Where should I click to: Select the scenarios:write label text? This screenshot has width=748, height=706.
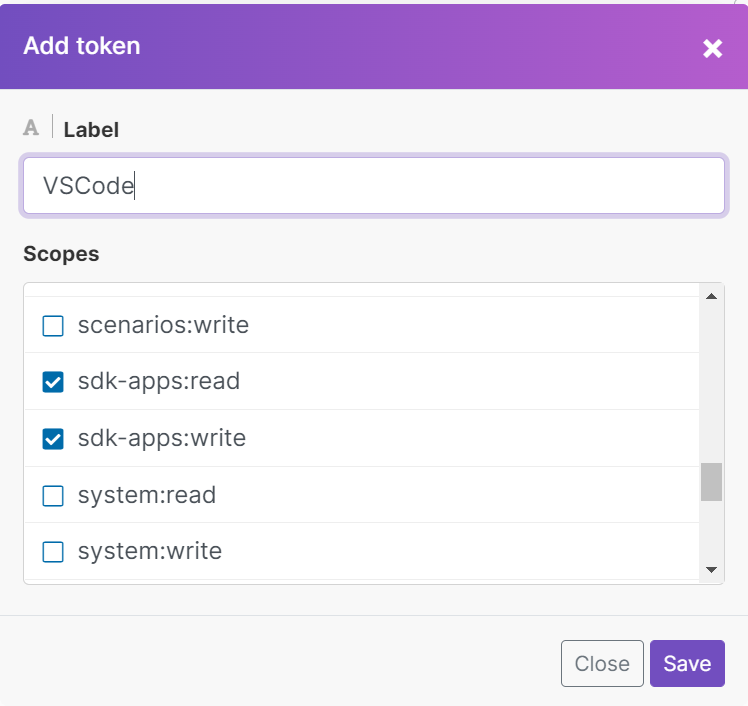[x=163, y=325]
